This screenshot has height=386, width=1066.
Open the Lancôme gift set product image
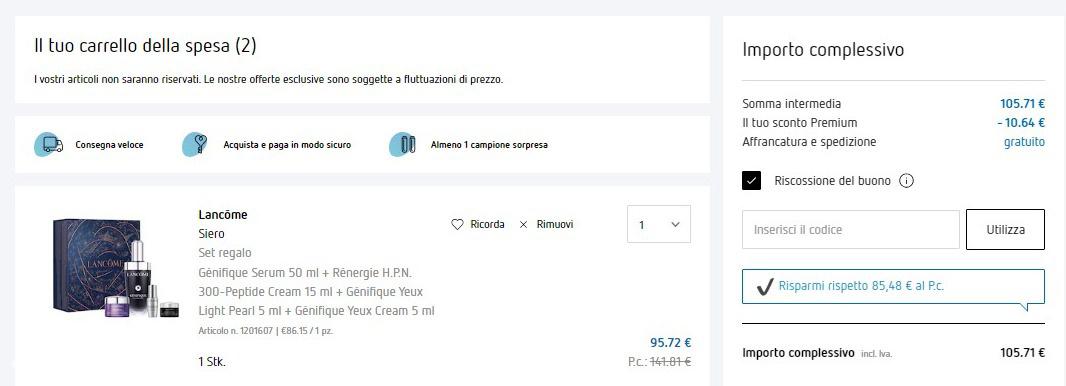(116, 267)
